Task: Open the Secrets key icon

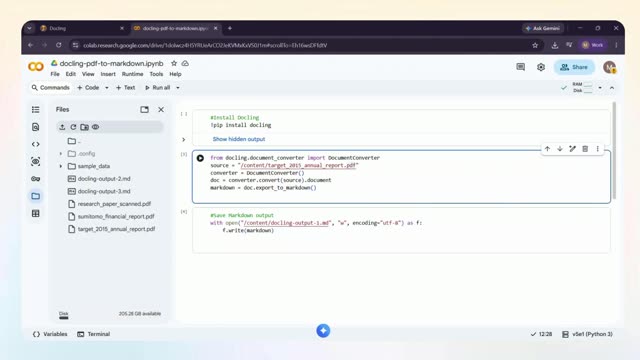Action: (36, 179)
